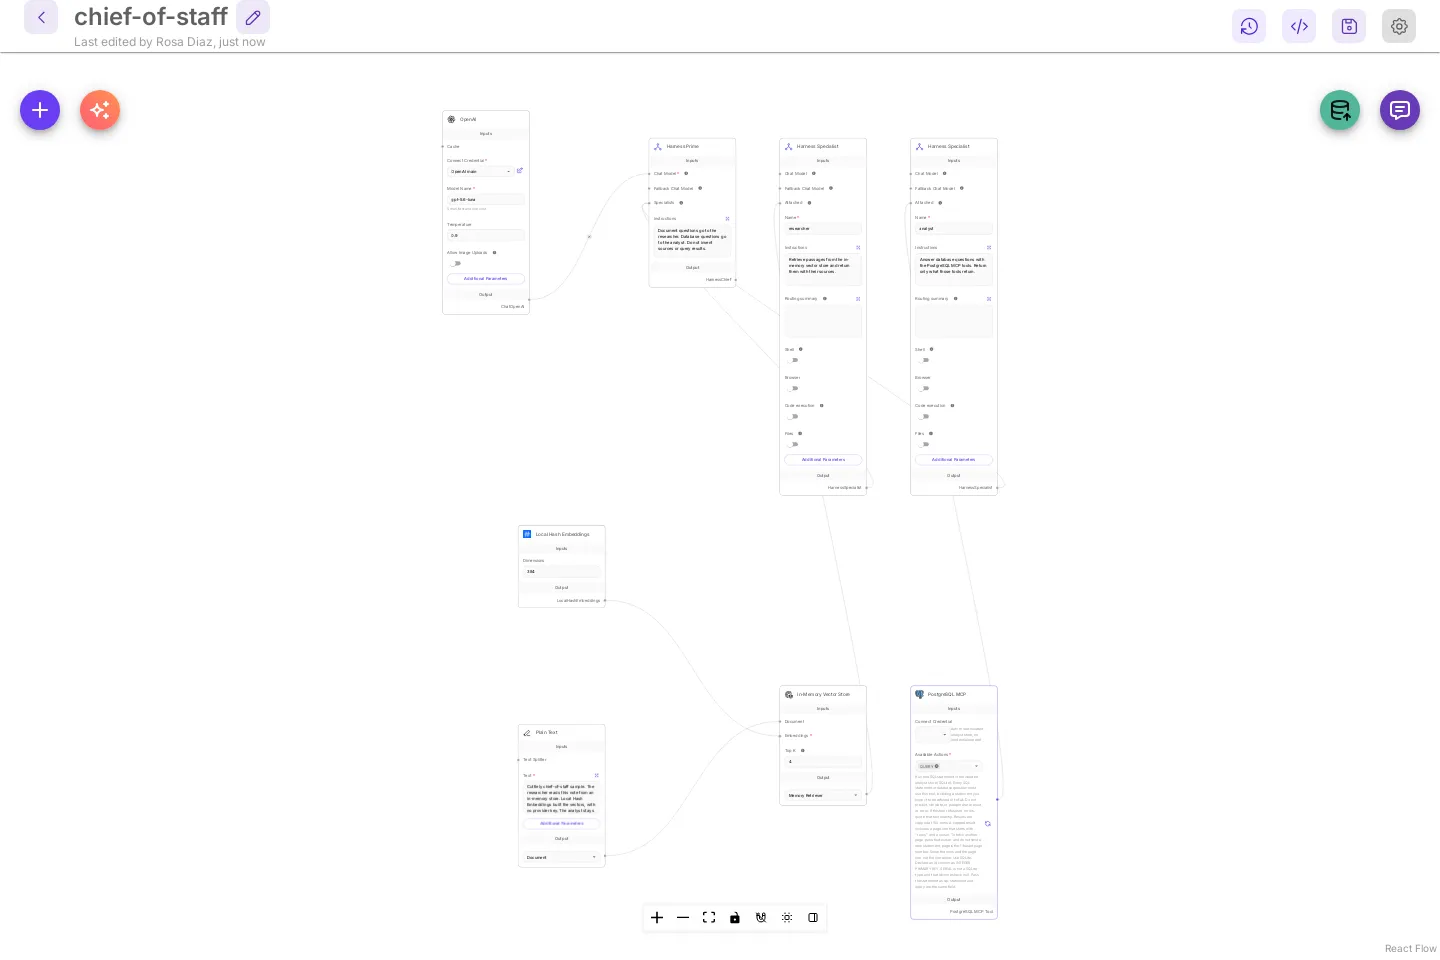Toggle Code execution on analyst specialist
Viewport: 1440px width, 960px height.
coord(924,416)
